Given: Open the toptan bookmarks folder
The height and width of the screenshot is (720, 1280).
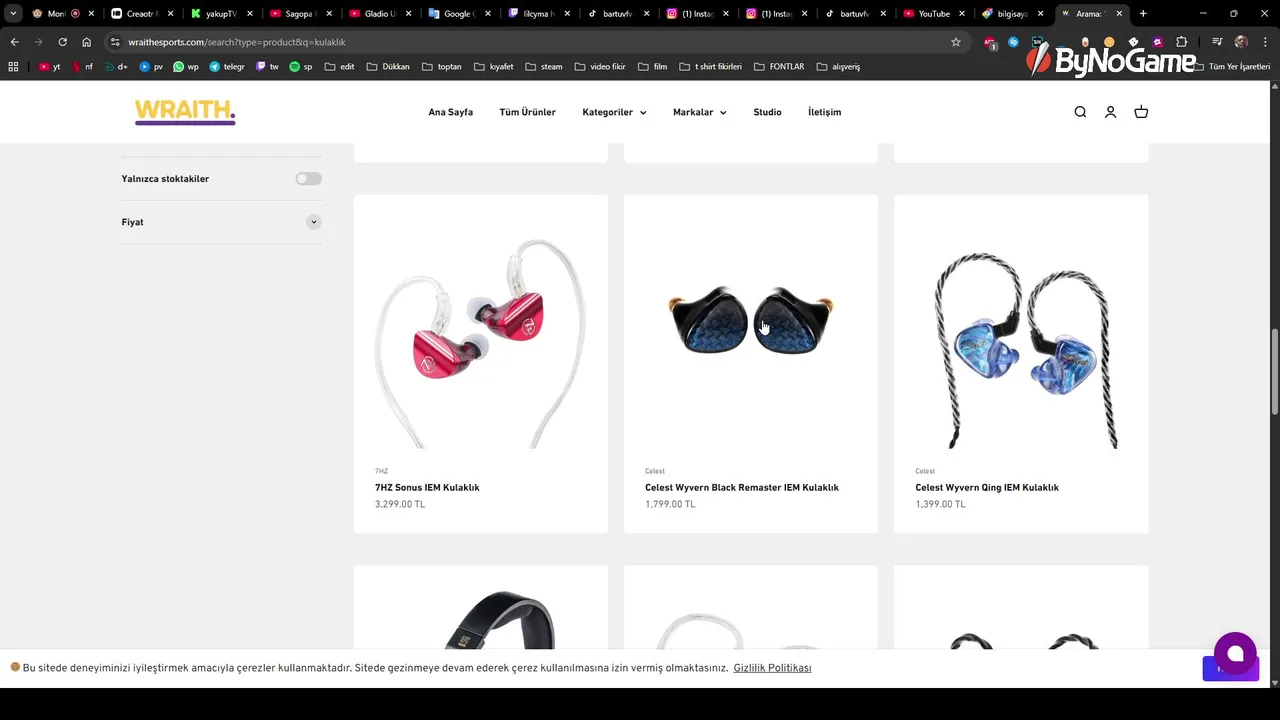Looking at the screenshot, I should pos(442,67).
